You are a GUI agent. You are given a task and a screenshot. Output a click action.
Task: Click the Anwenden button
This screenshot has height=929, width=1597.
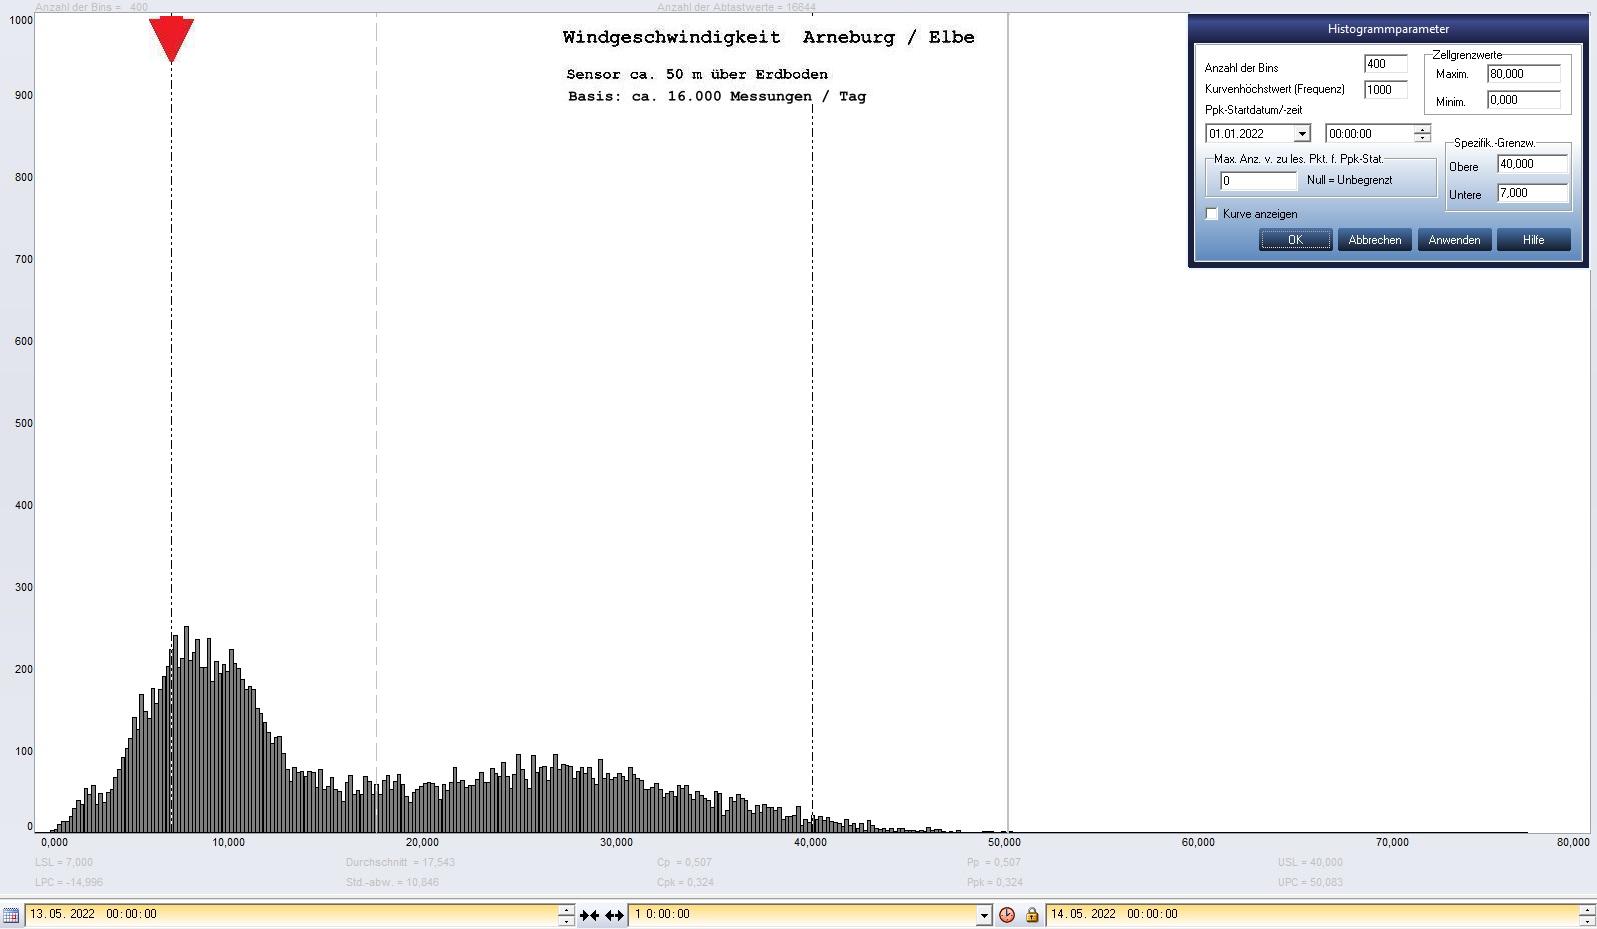[x=1454, y=240]
